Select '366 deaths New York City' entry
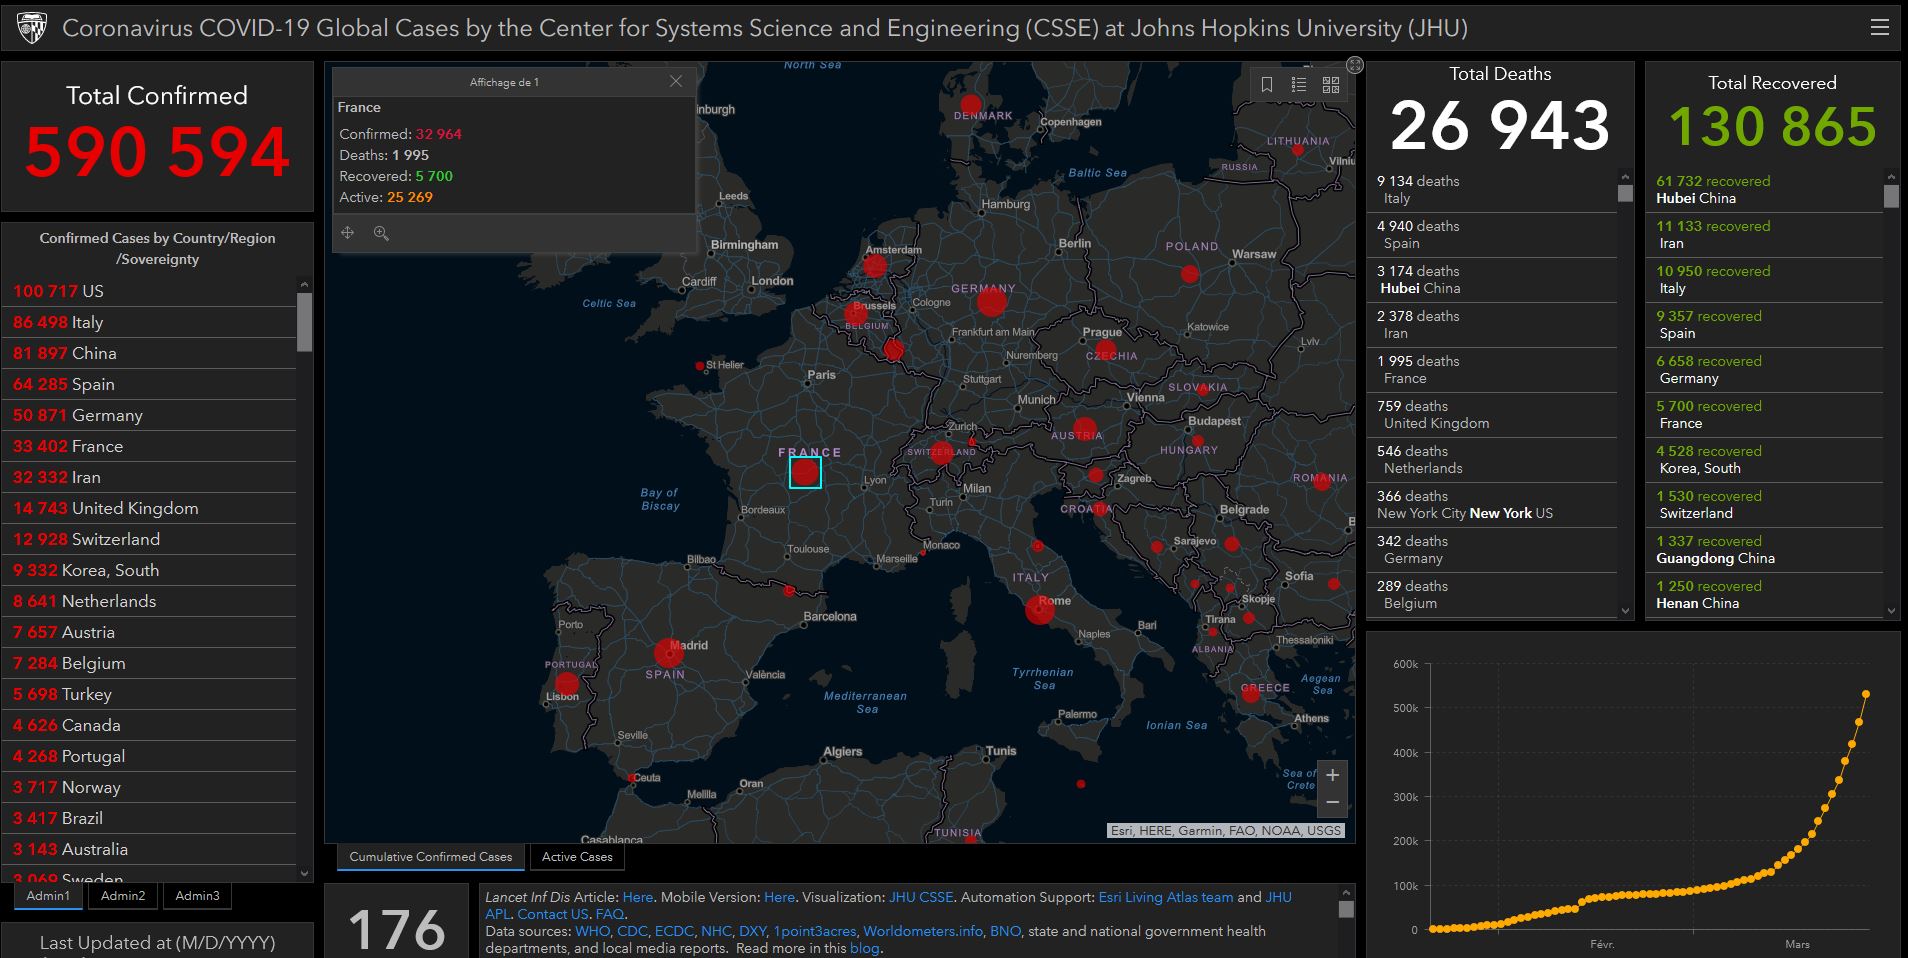This screenshot has width=1908, height=958. 1491,505
